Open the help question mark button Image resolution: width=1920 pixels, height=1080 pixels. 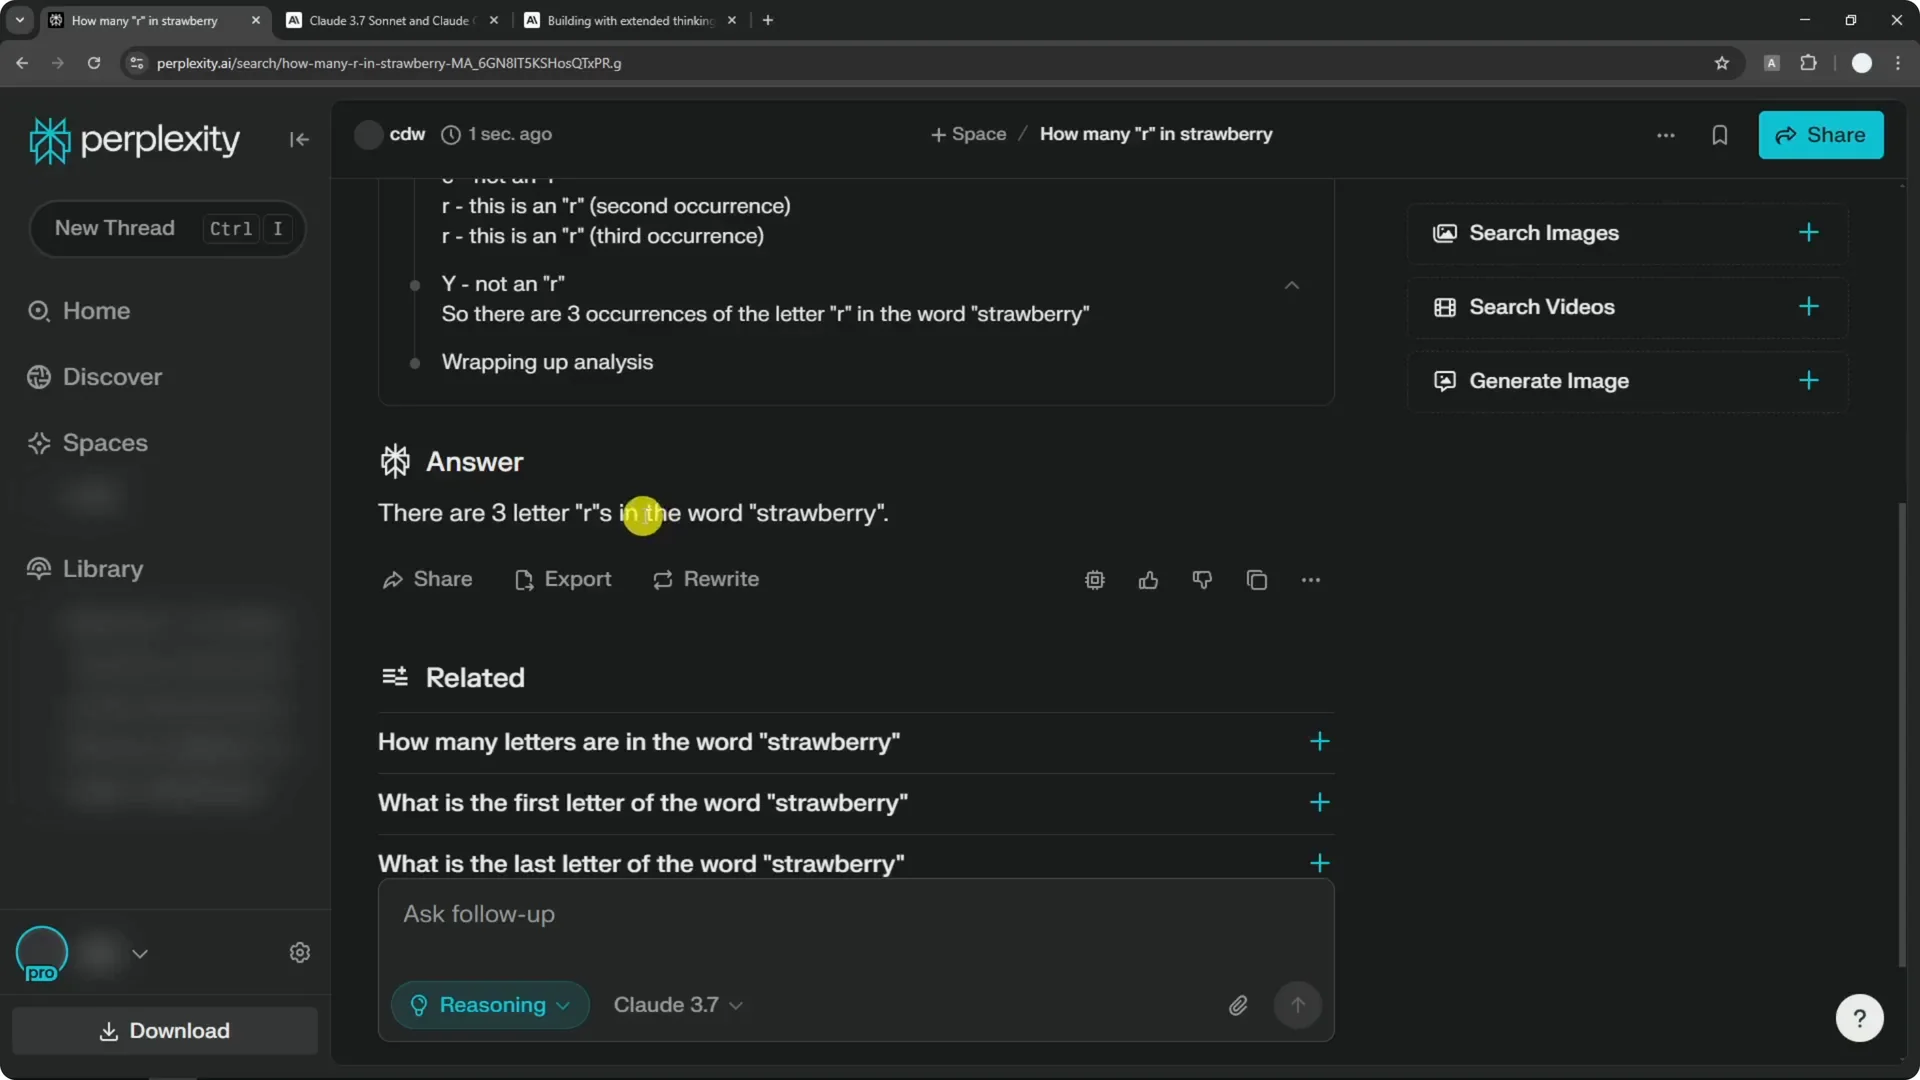click(x=1859, y=1018)
